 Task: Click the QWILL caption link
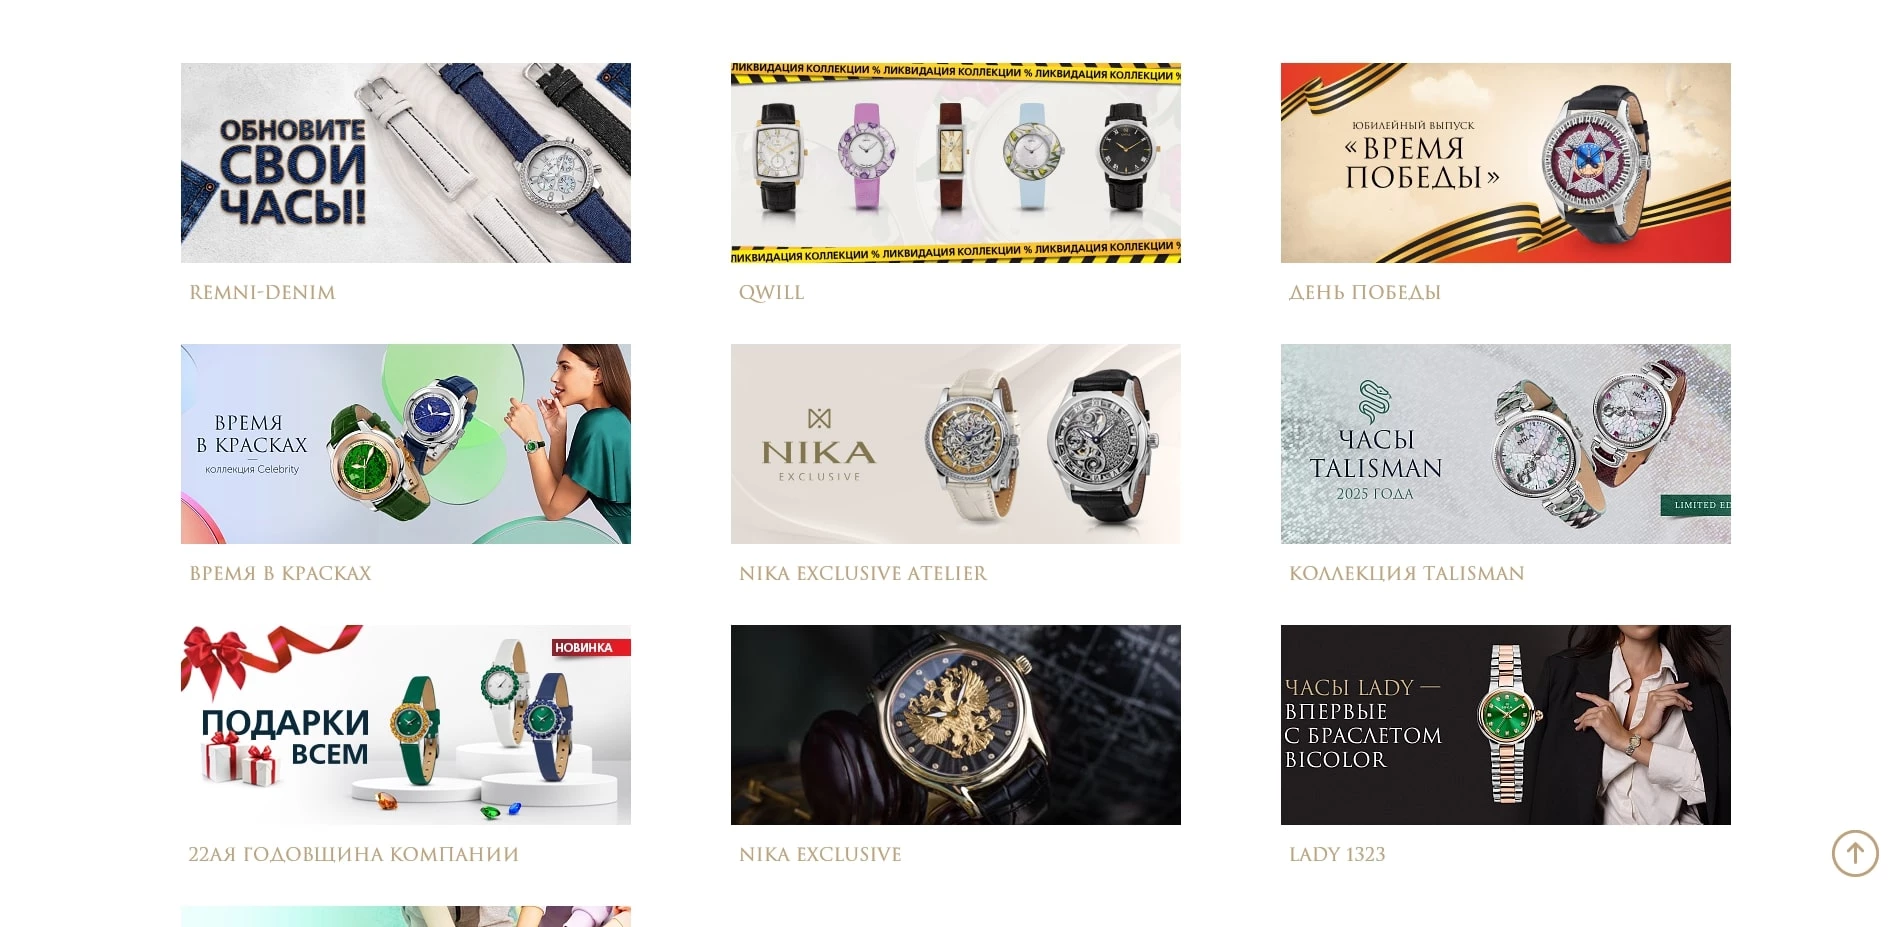771,292
